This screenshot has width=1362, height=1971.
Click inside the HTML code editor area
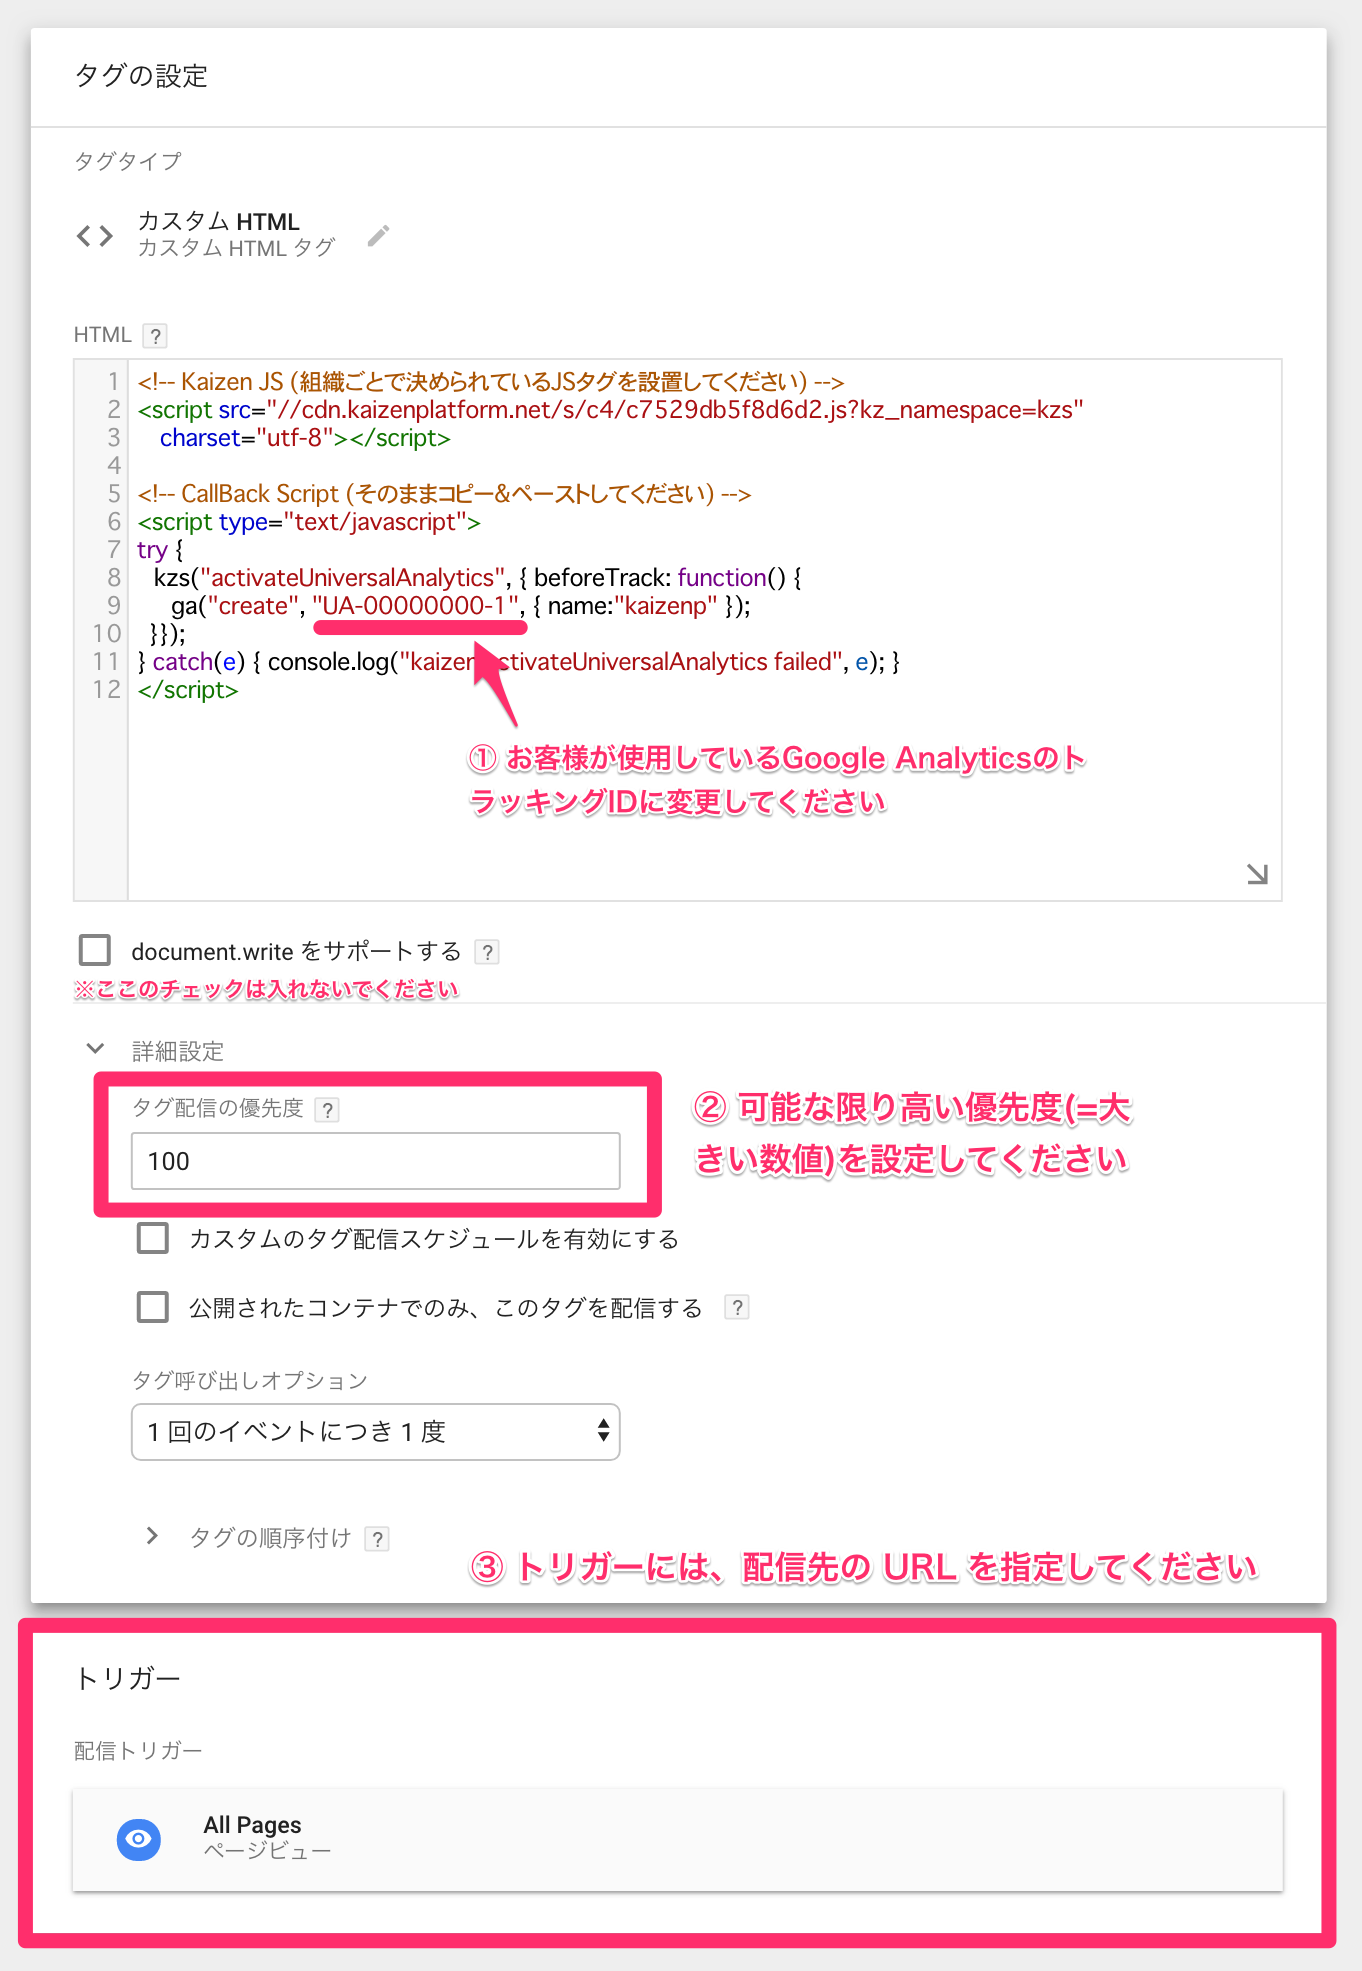tap(678, 630)
